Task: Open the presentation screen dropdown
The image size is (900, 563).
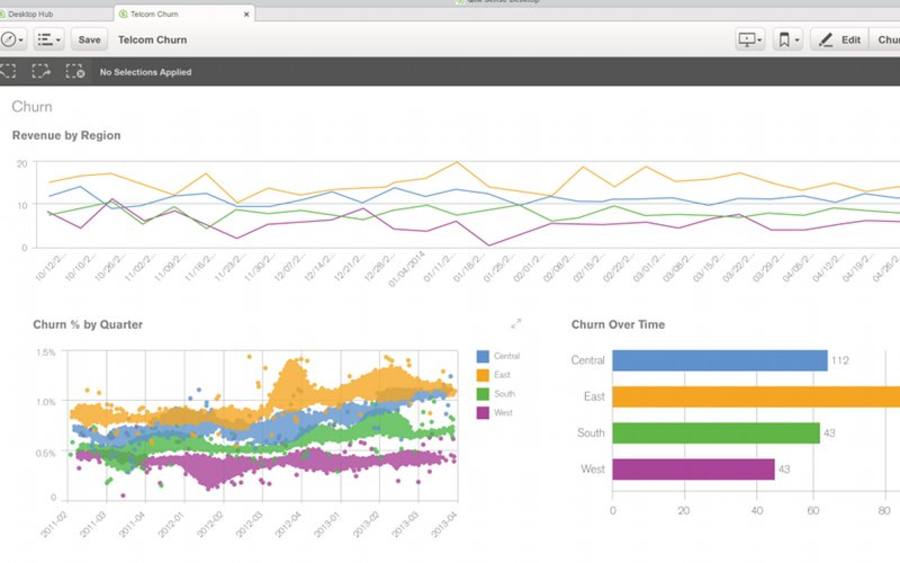Action: [750, 40]
